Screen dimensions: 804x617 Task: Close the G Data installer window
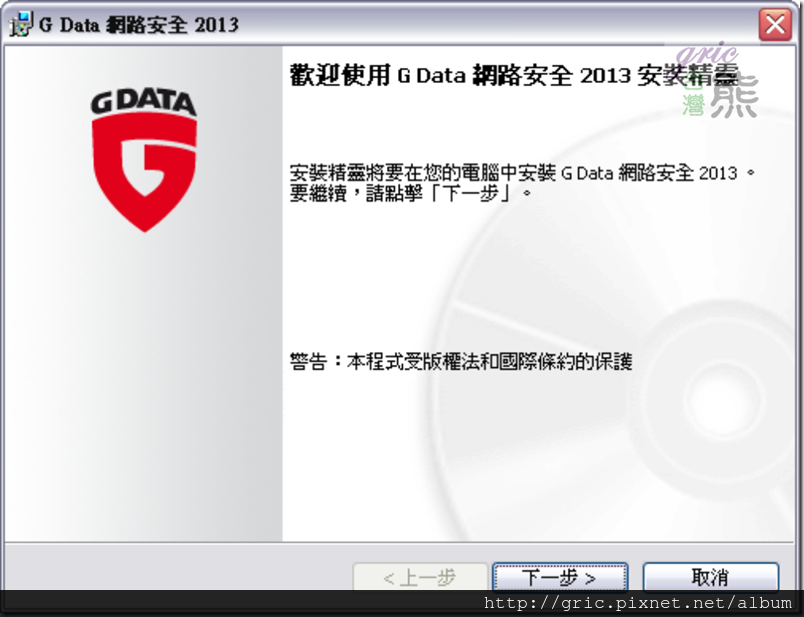[x=775, y=24]
